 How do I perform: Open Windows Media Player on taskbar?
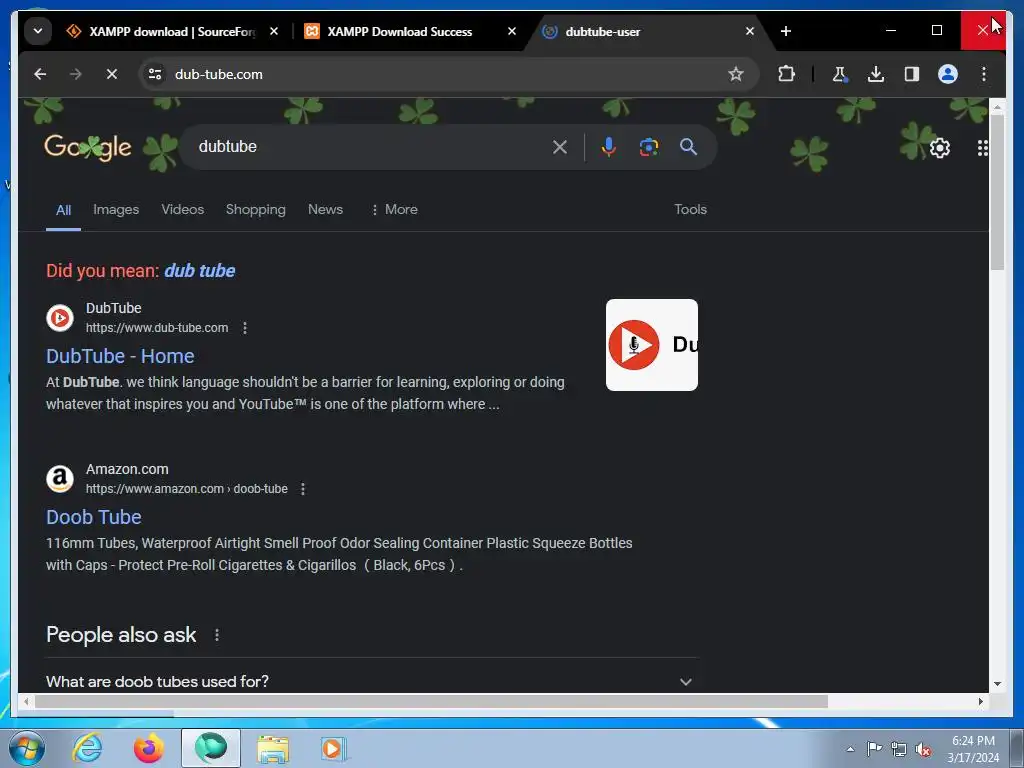334,748
